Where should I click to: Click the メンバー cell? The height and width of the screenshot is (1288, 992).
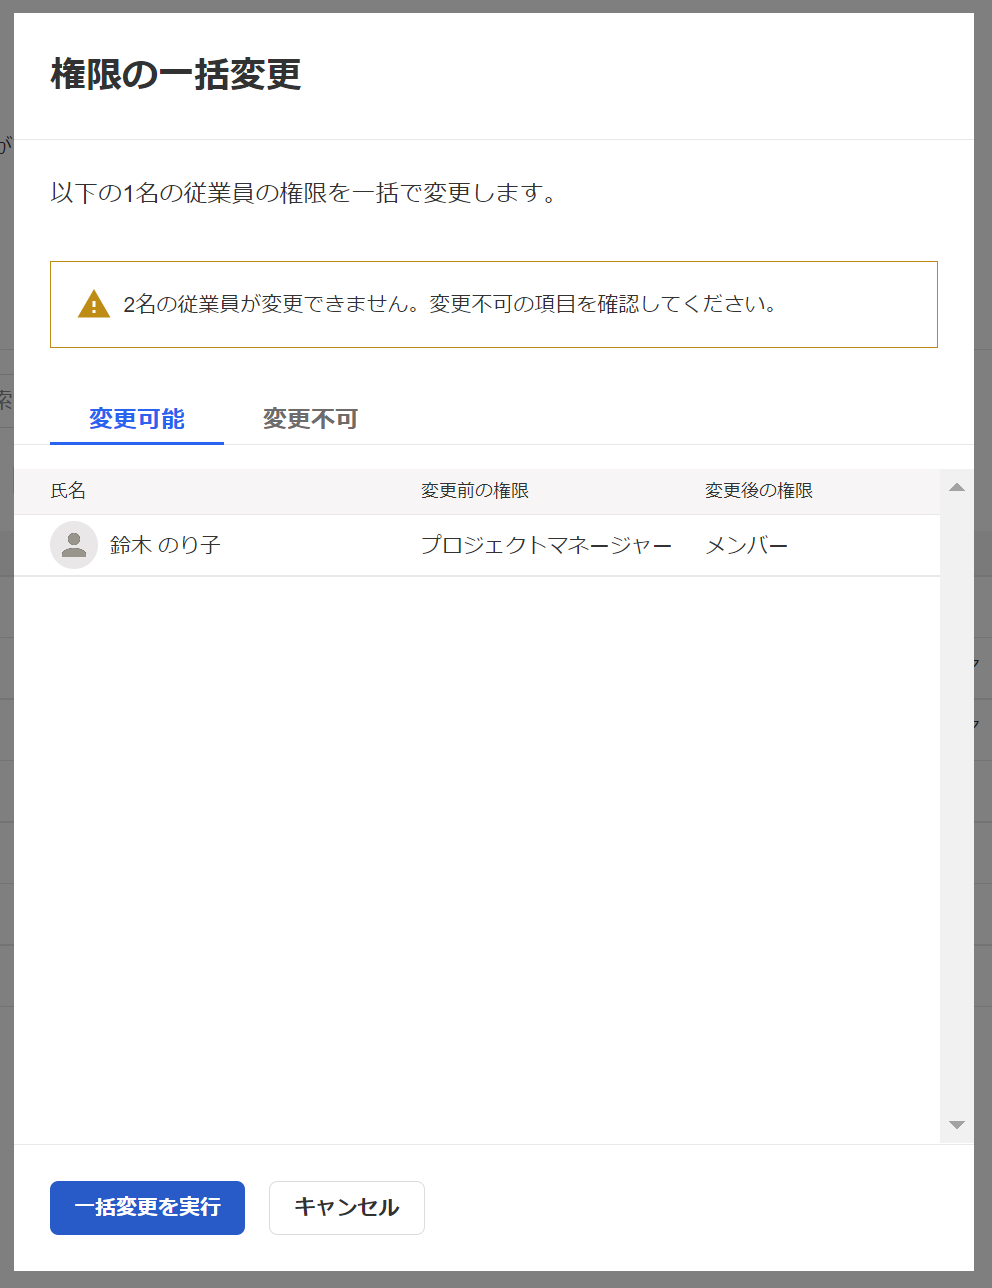[x=747, y=545]
